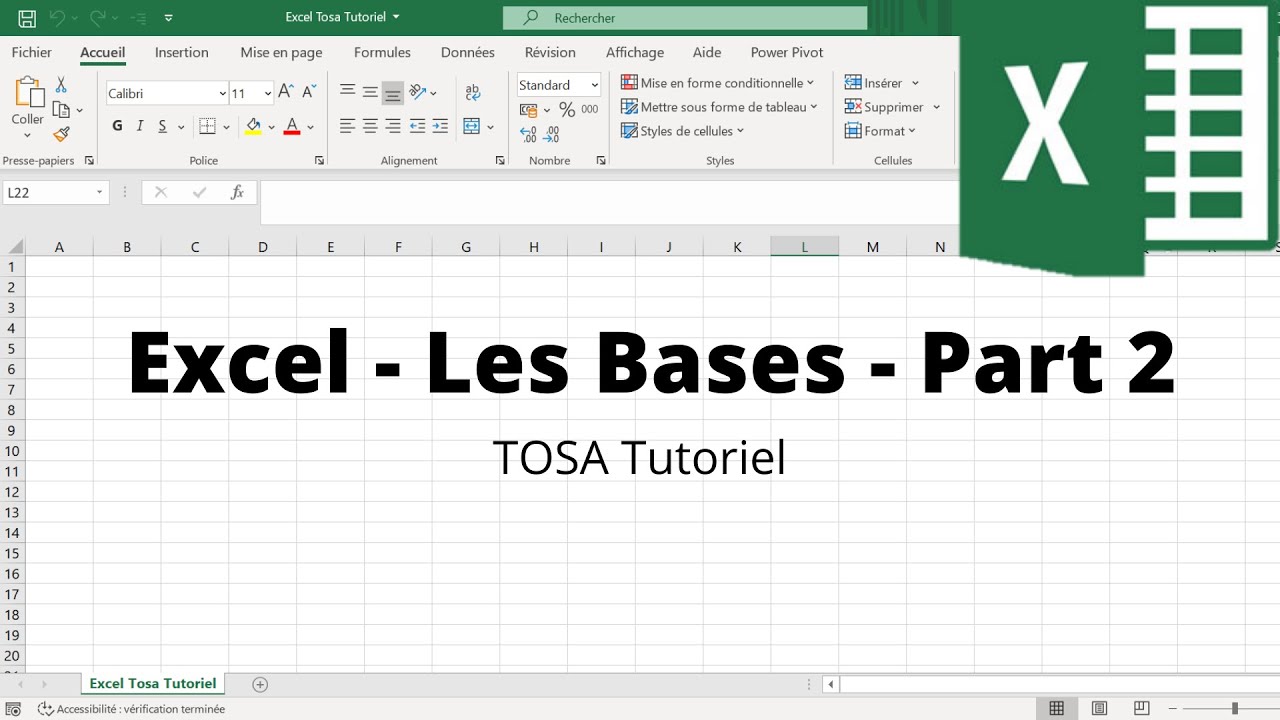1280x720 pixels.
Task: Switch to Page Layout view icon
Action: [1100, 708]
